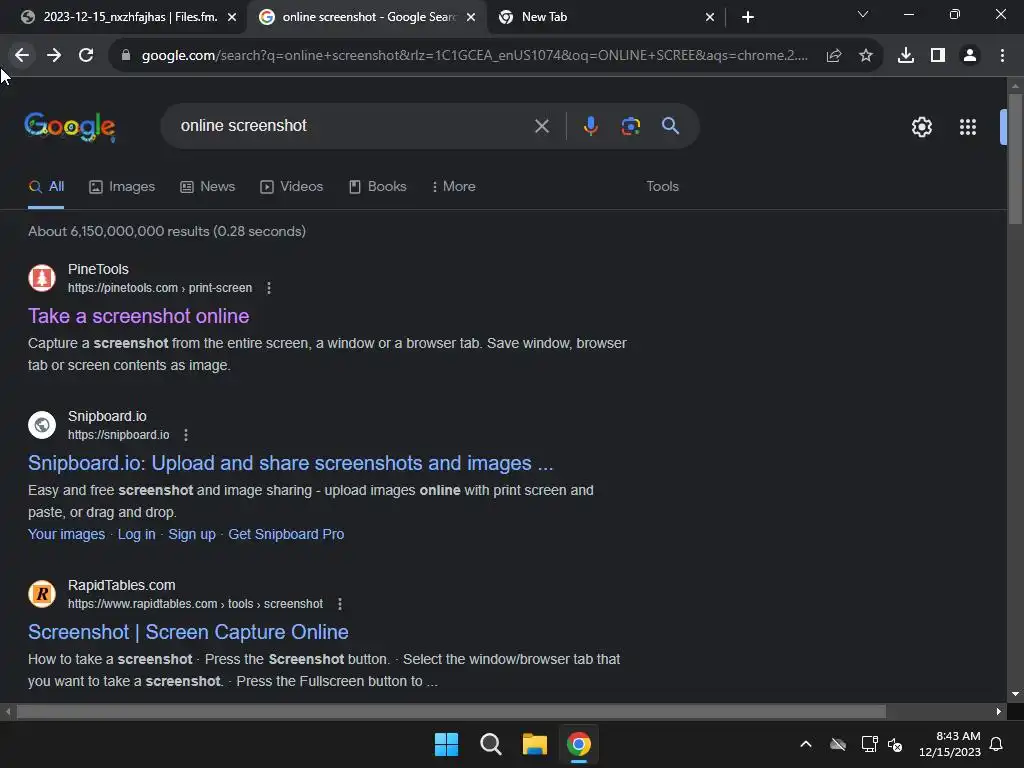Viewport: 1024px width, 768px height.
Task: Bookmark this page with the star icon
Action: pyautogui.click(x=866, y=56)
